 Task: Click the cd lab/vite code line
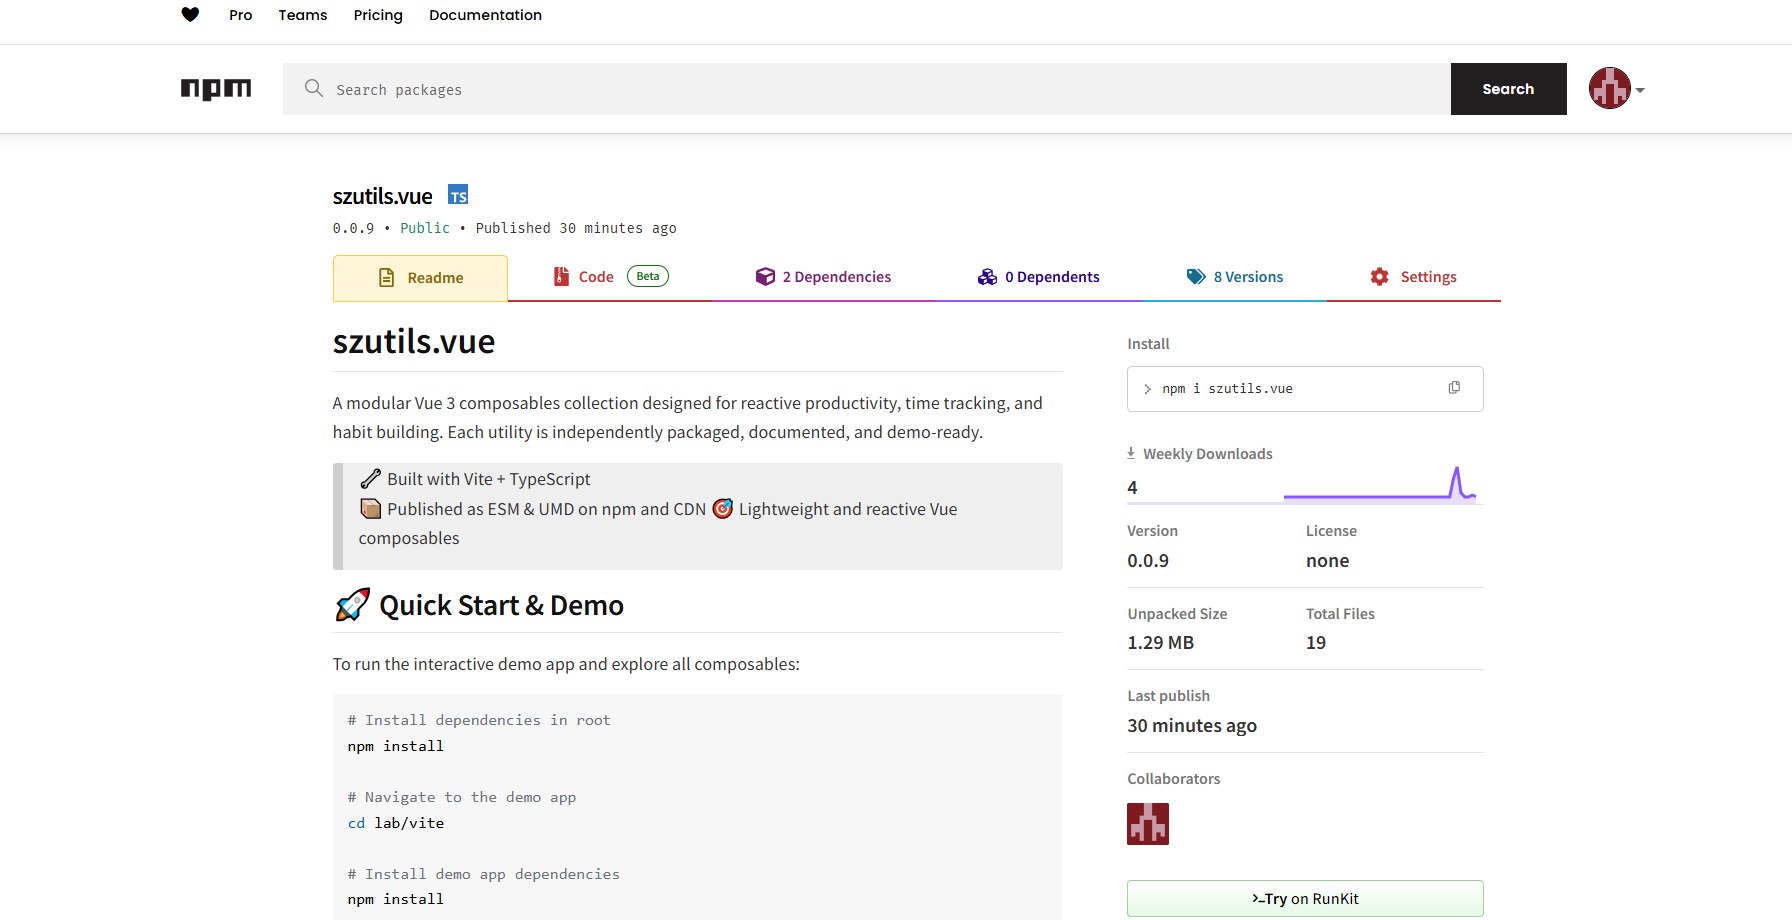[396, 823]
